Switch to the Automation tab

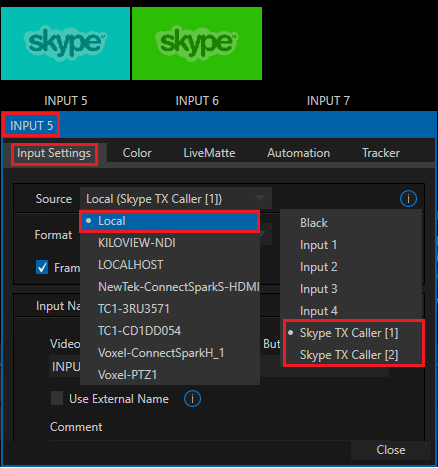pos(299,153)
